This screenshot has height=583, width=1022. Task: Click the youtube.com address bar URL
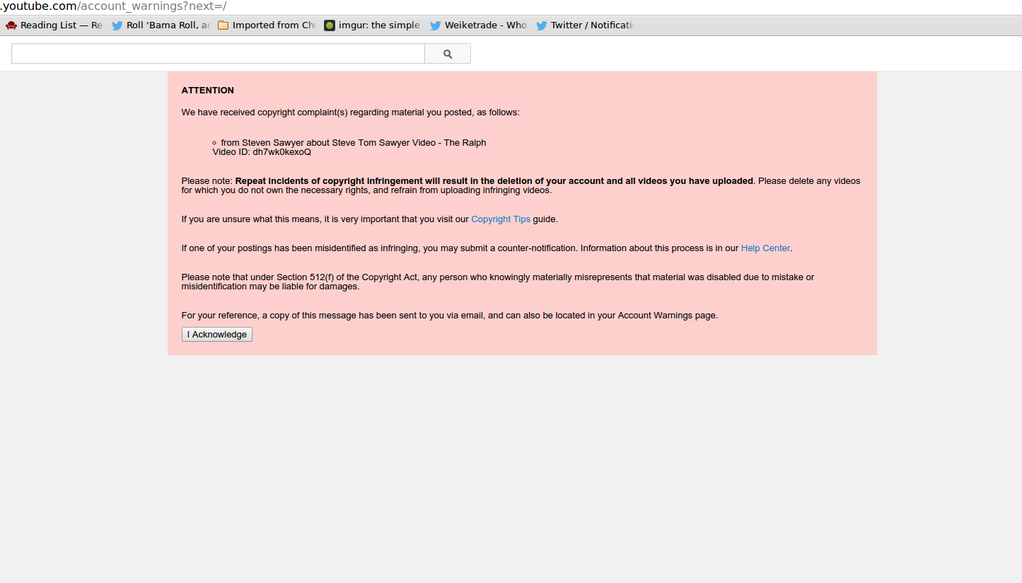click(113, 7)
